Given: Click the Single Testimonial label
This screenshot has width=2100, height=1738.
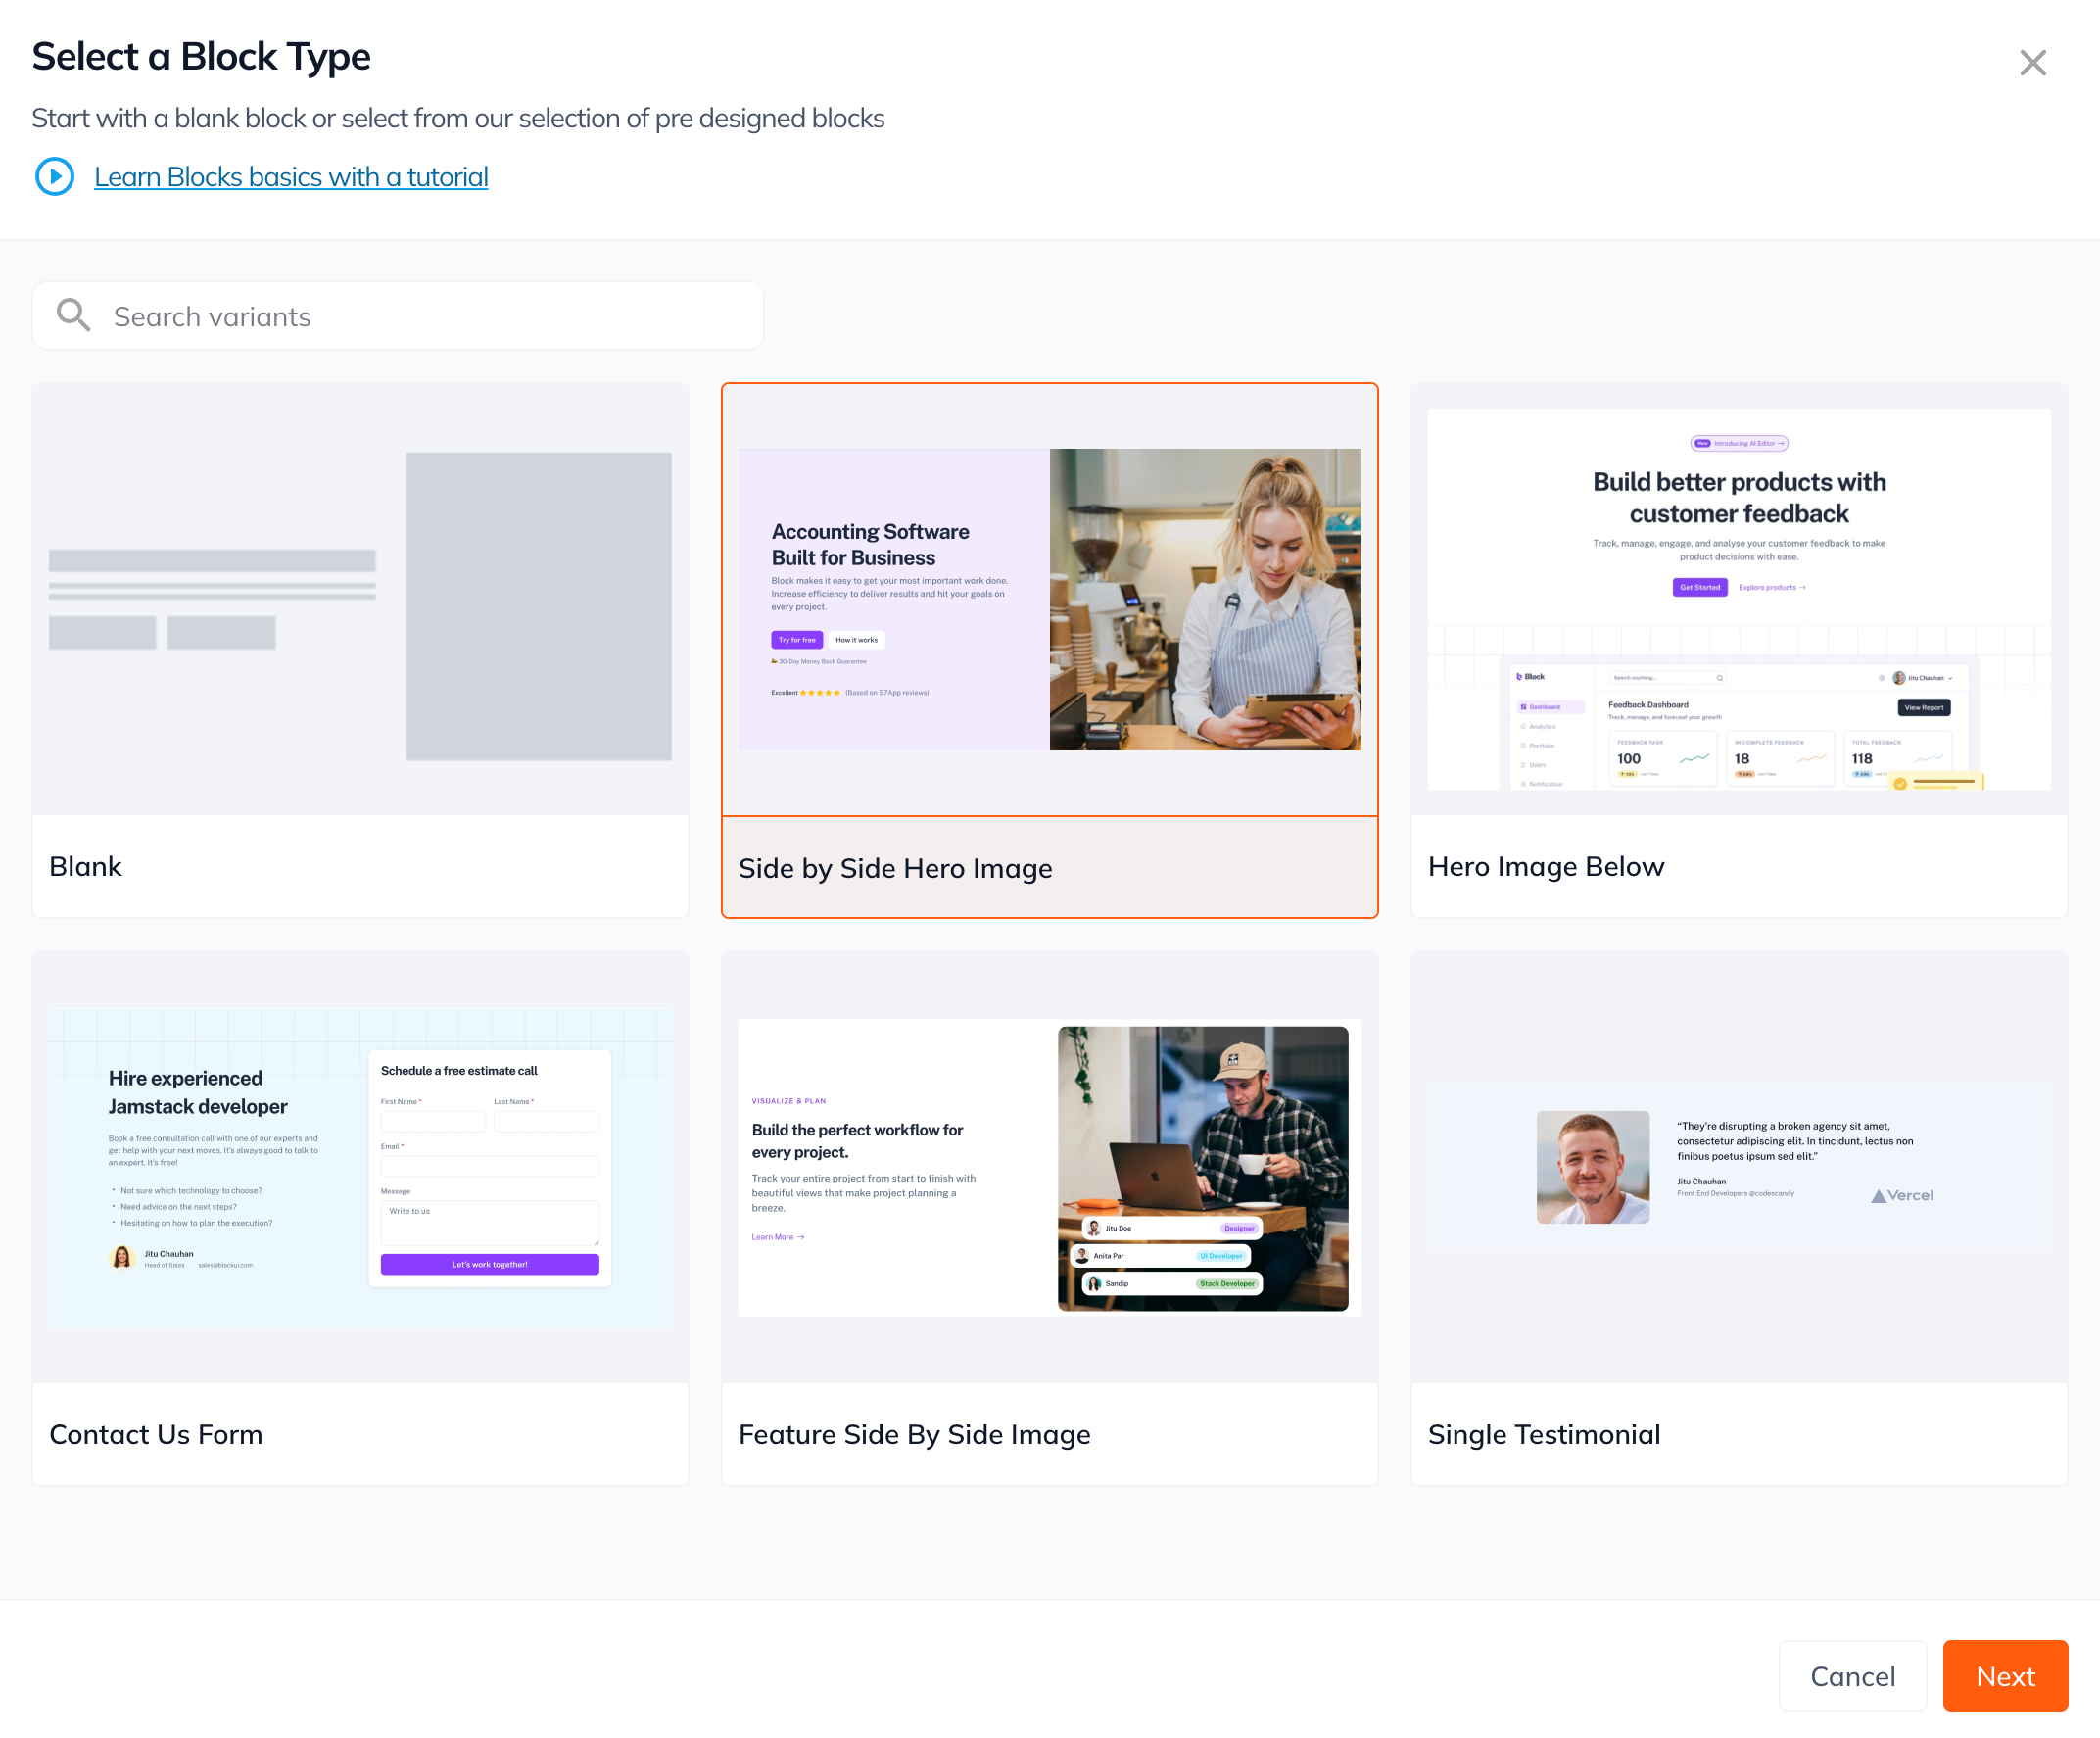Looking at the screenshot, I should 1543,1435.
